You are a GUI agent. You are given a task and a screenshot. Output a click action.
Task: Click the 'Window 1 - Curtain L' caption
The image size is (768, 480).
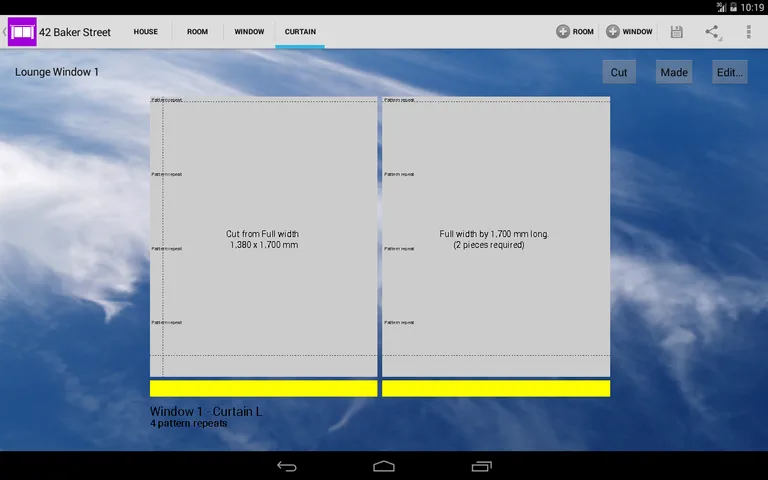[x=206, y=411]
